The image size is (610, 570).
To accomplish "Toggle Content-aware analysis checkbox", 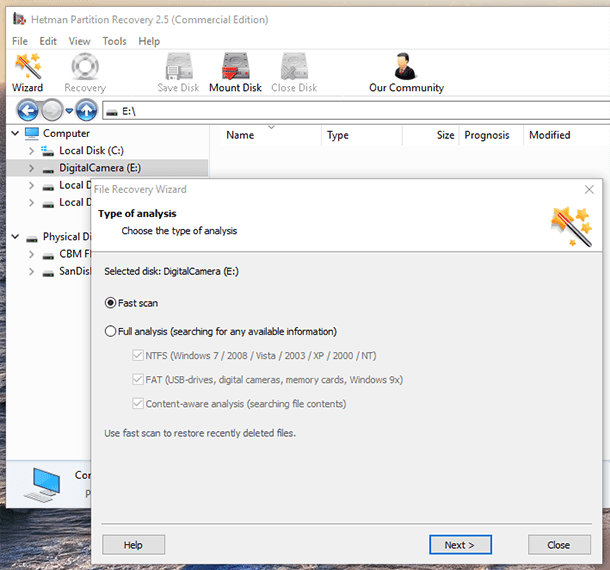I will pos(138,403).
